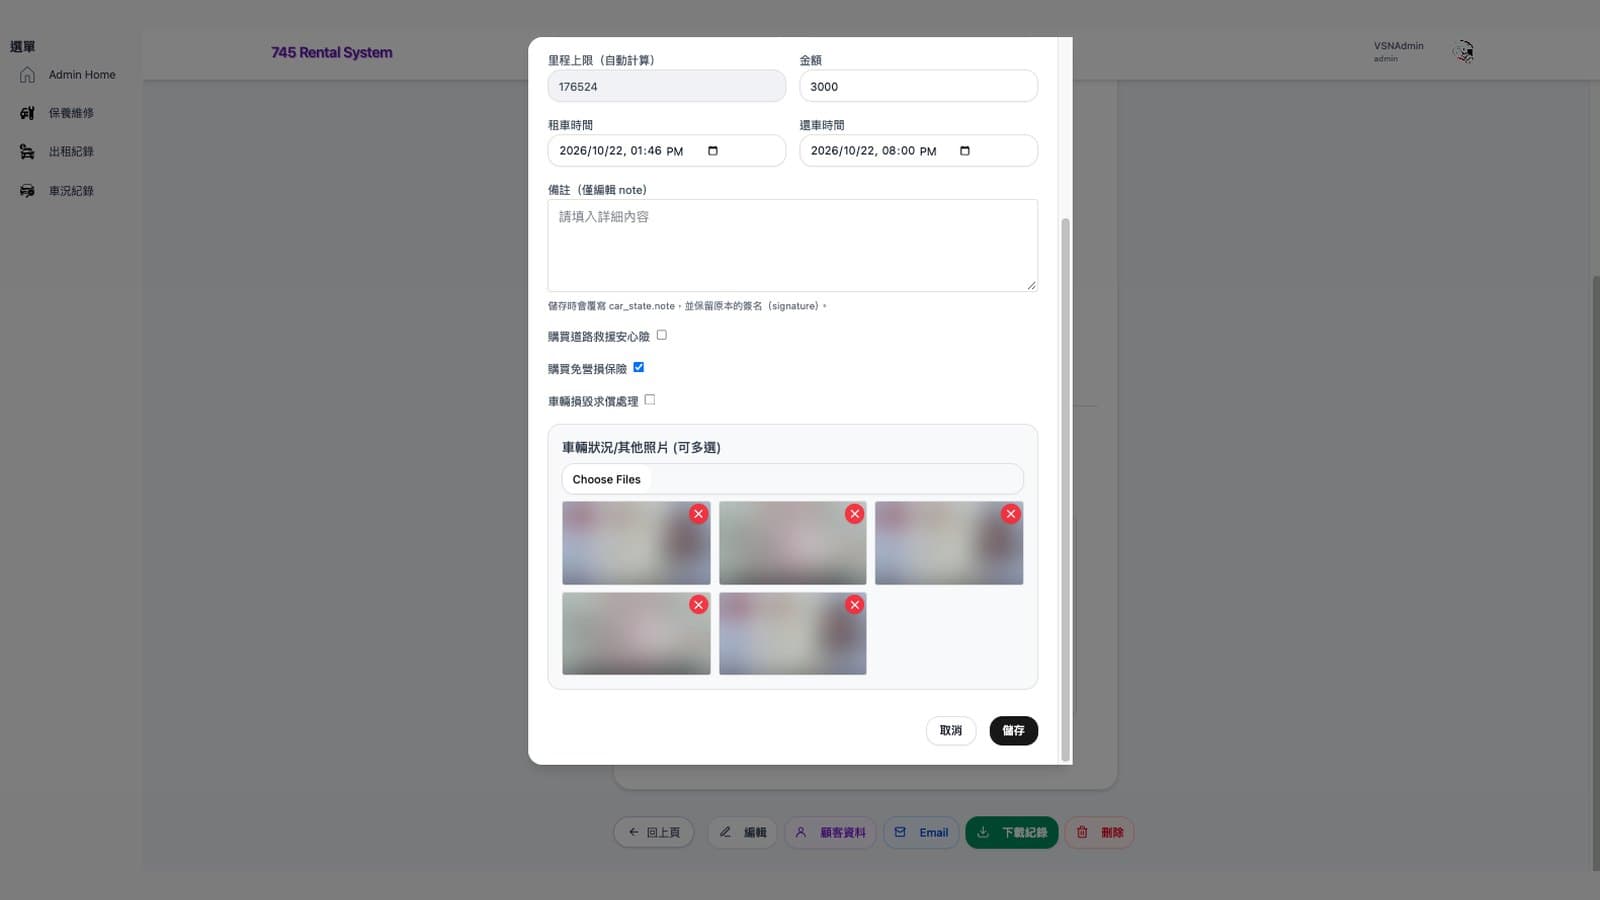Click the amount (金額) field showing 3000
Image resolution: width=1600 pixels, height=900 pixels.
[x=918, y=86]
